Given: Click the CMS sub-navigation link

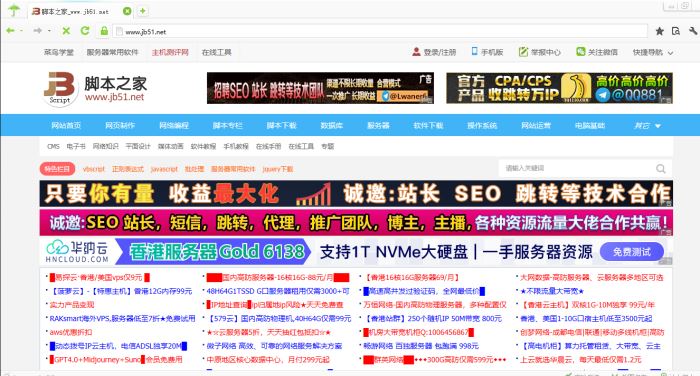Looking at the screenshot, I should (53, 146).
